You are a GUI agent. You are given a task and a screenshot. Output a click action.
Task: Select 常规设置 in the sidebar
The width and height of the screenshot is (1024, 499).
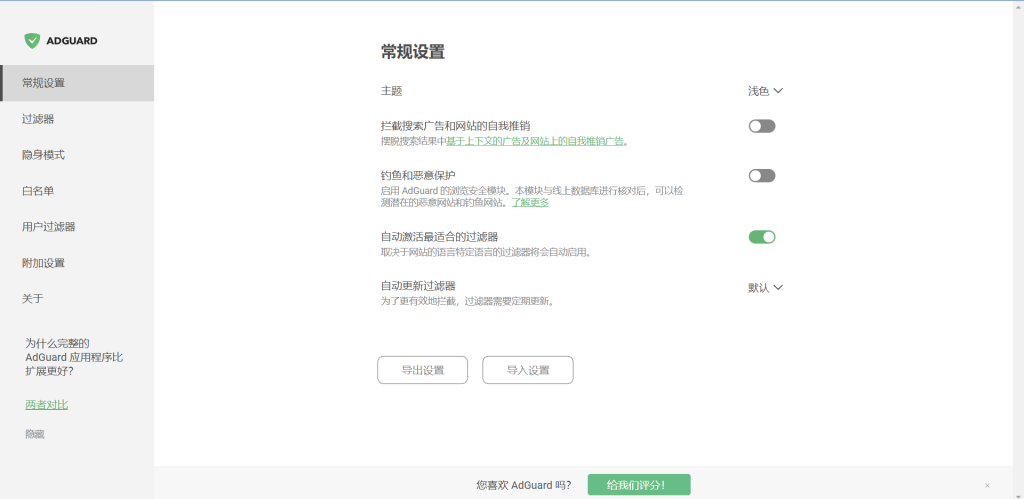pyautogui.click(x=77, y=83)
